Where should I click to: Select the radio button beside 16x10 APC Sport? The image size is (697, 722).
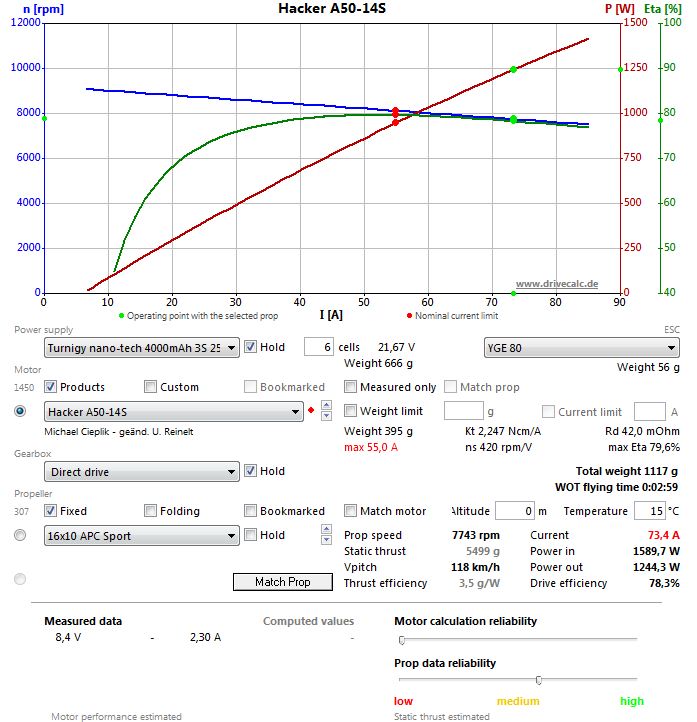coord(20,535)
